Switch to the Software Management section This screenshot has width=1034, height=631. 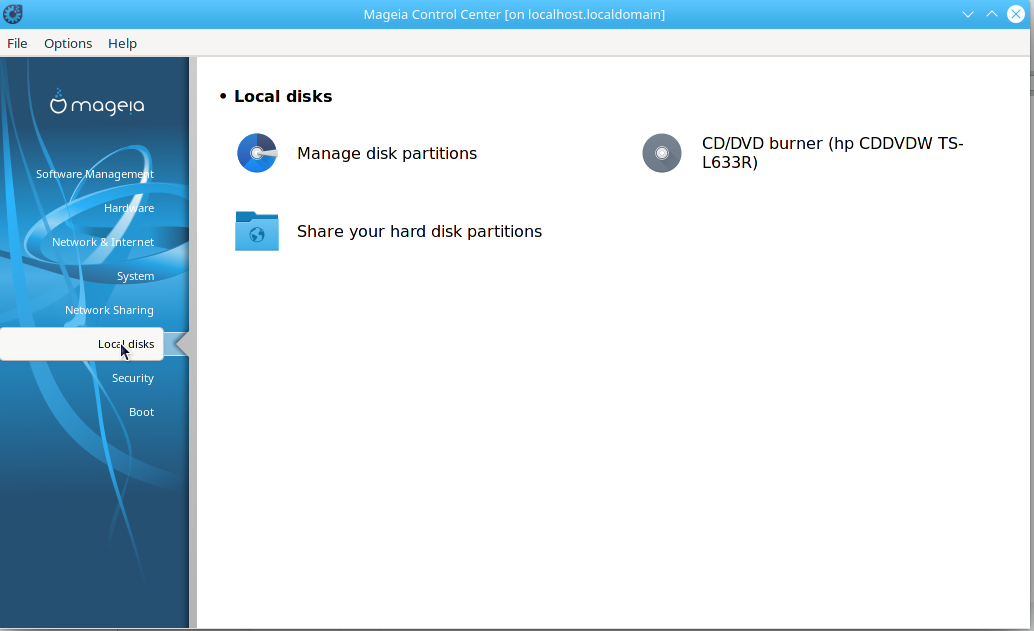(95, 174)
